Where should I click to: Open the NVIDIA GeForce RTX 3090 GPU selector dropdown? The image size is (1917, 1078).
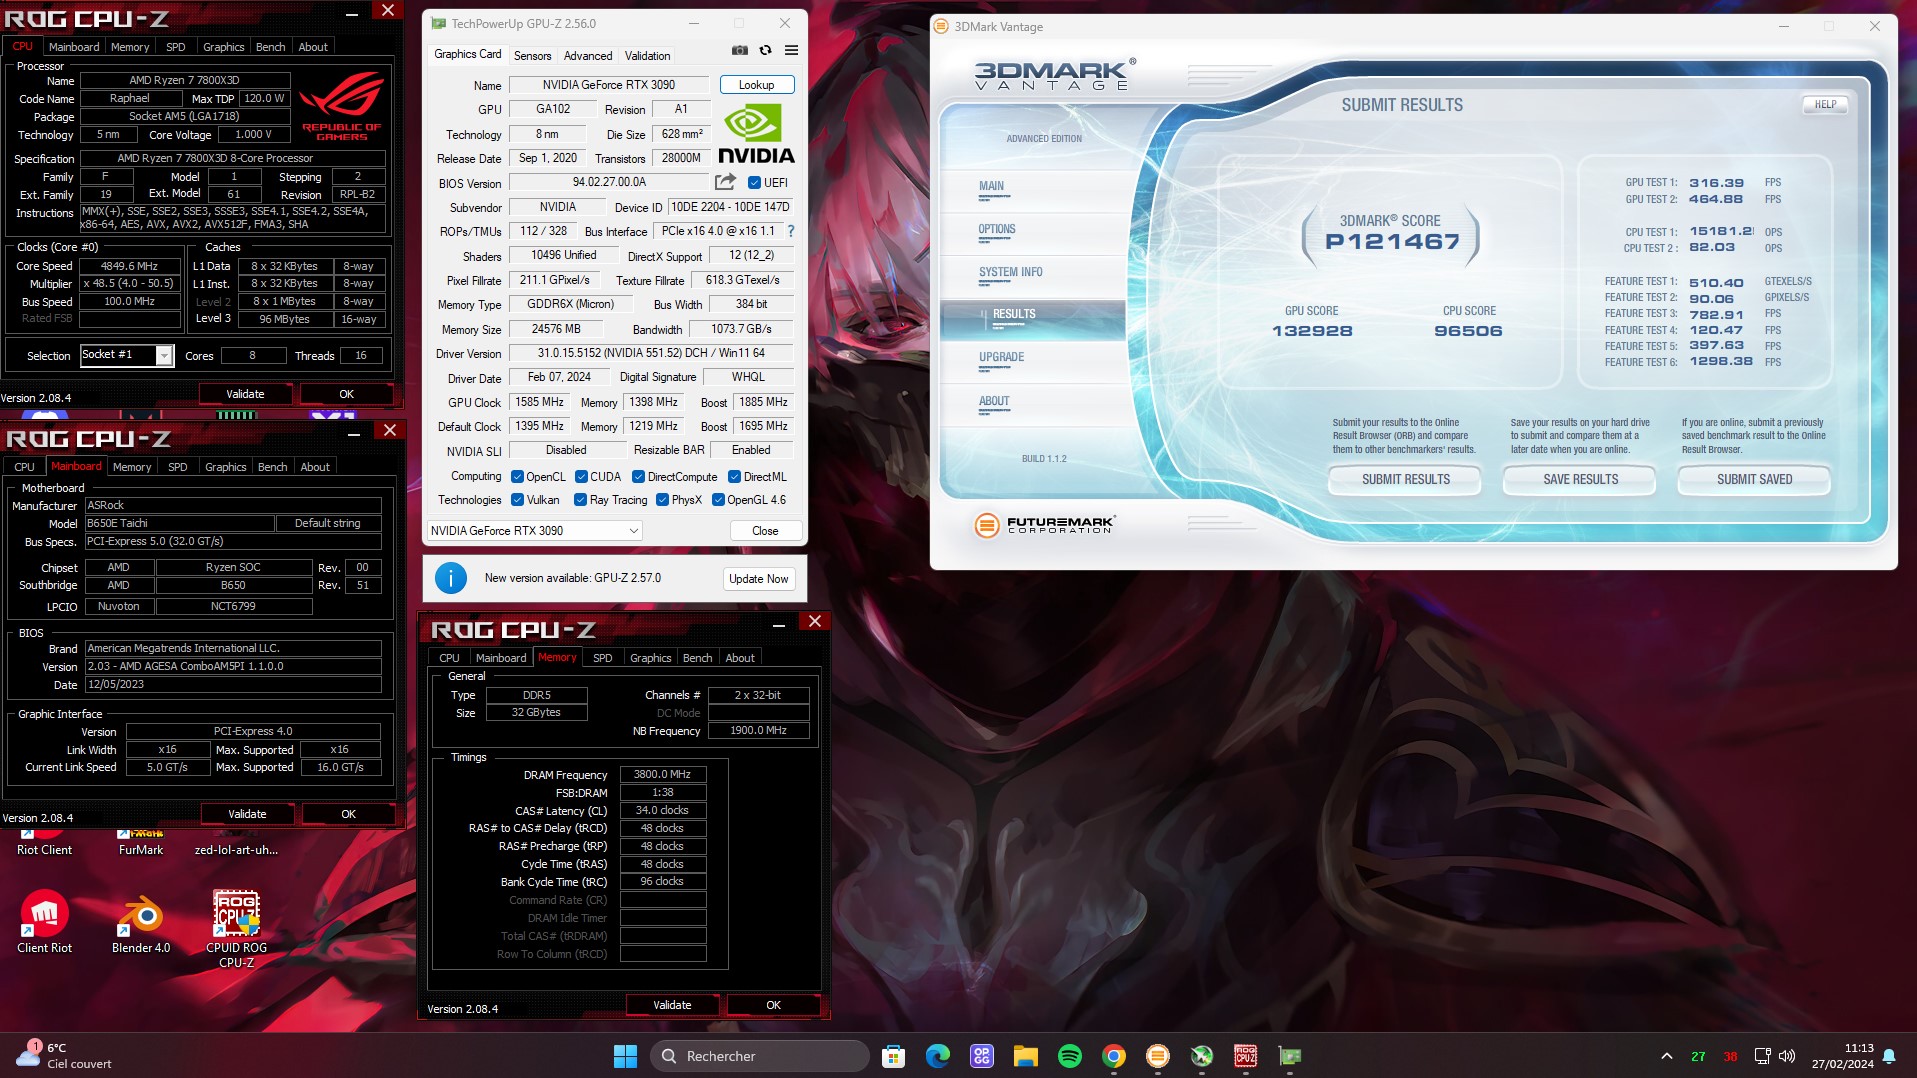coord(534,531)
